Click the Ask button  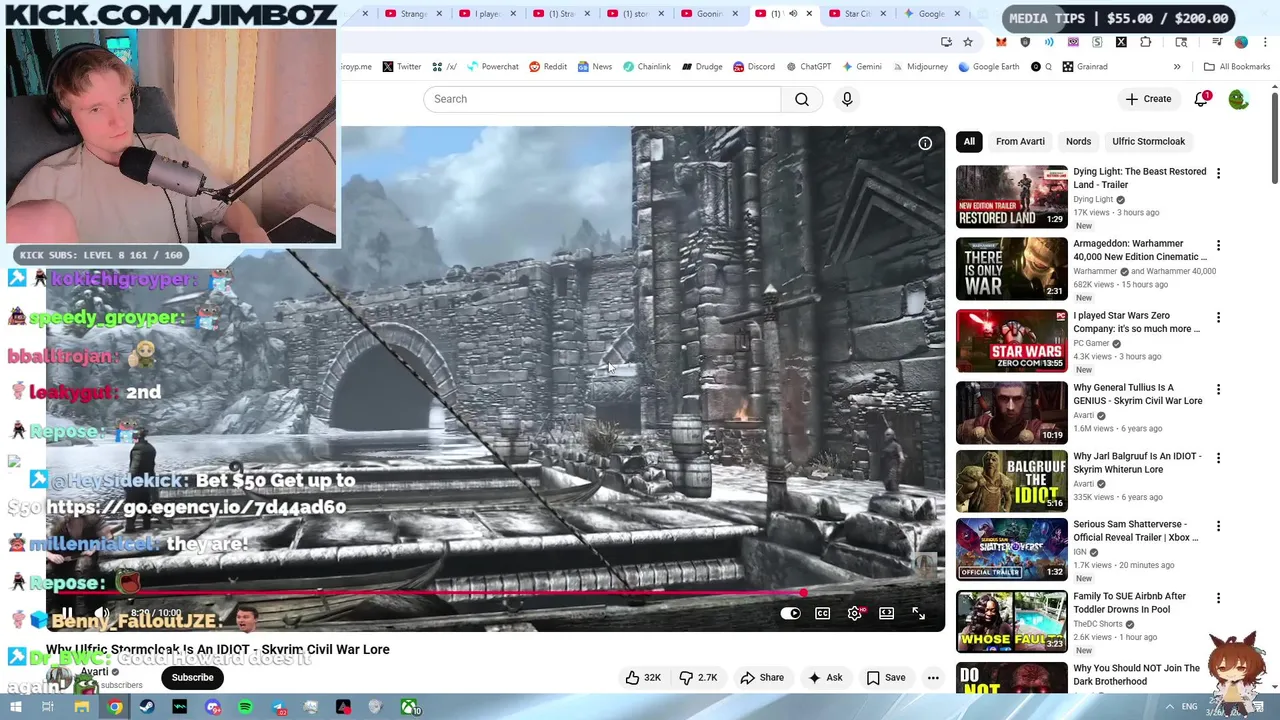click(825, 677)
